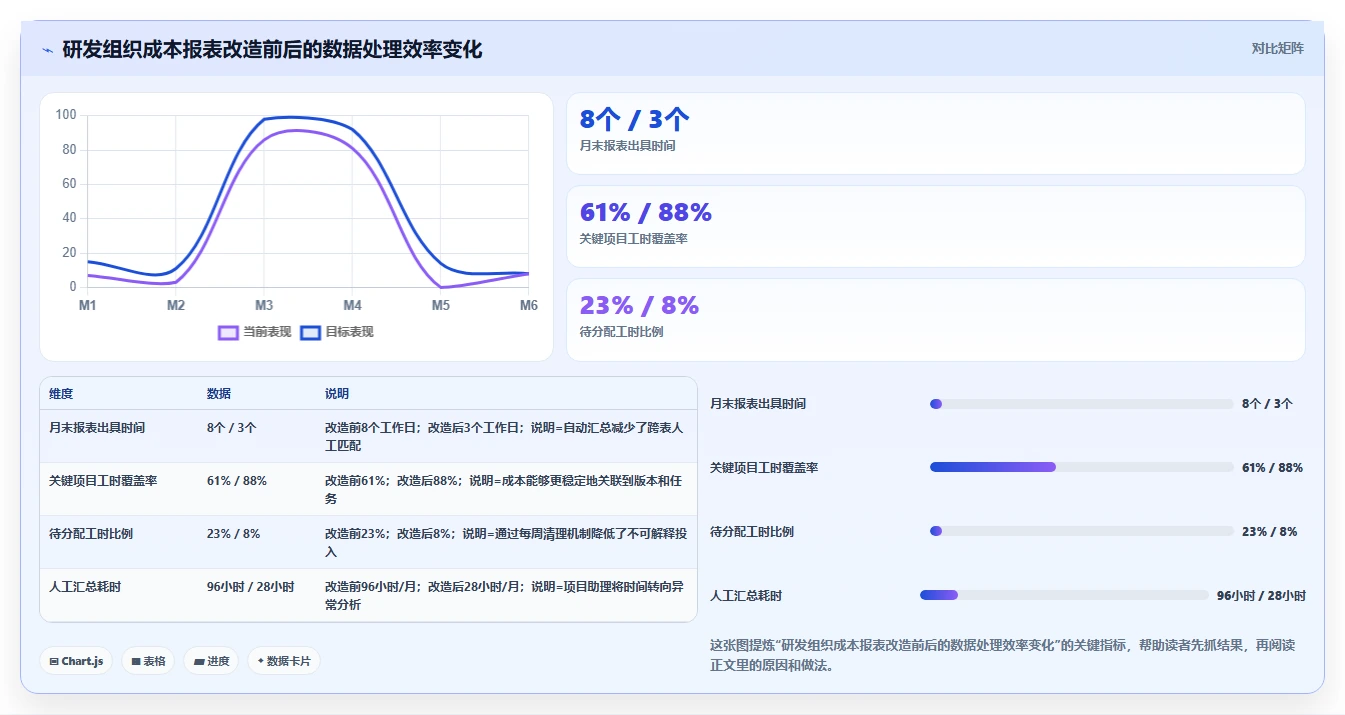Image resolution: width=1345 pixels, height=715 pixels.
Task: Click the 关键项目工时覆盖率 caption in data card
Action: coord(633,239)
